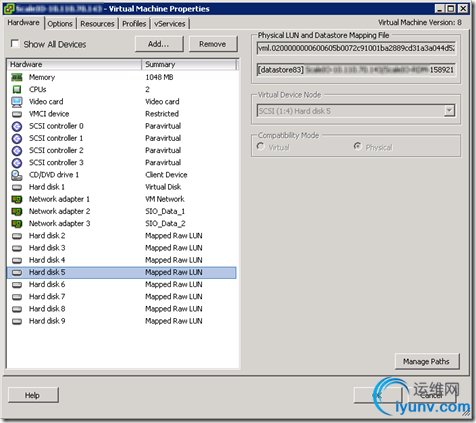
Task: Click the CPUs chip icon
Action: (x=17, y=89)
